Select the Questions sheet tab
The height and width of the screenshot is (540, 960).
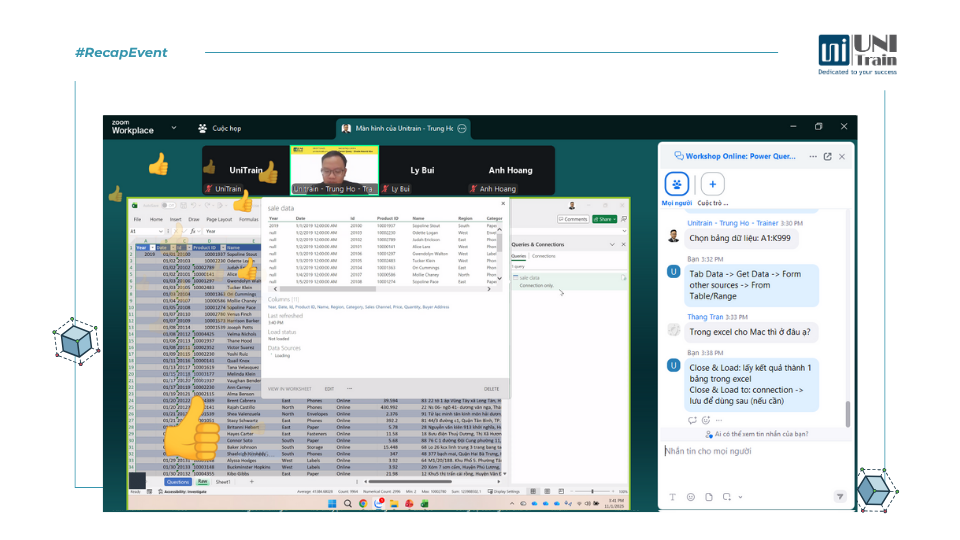178,482
